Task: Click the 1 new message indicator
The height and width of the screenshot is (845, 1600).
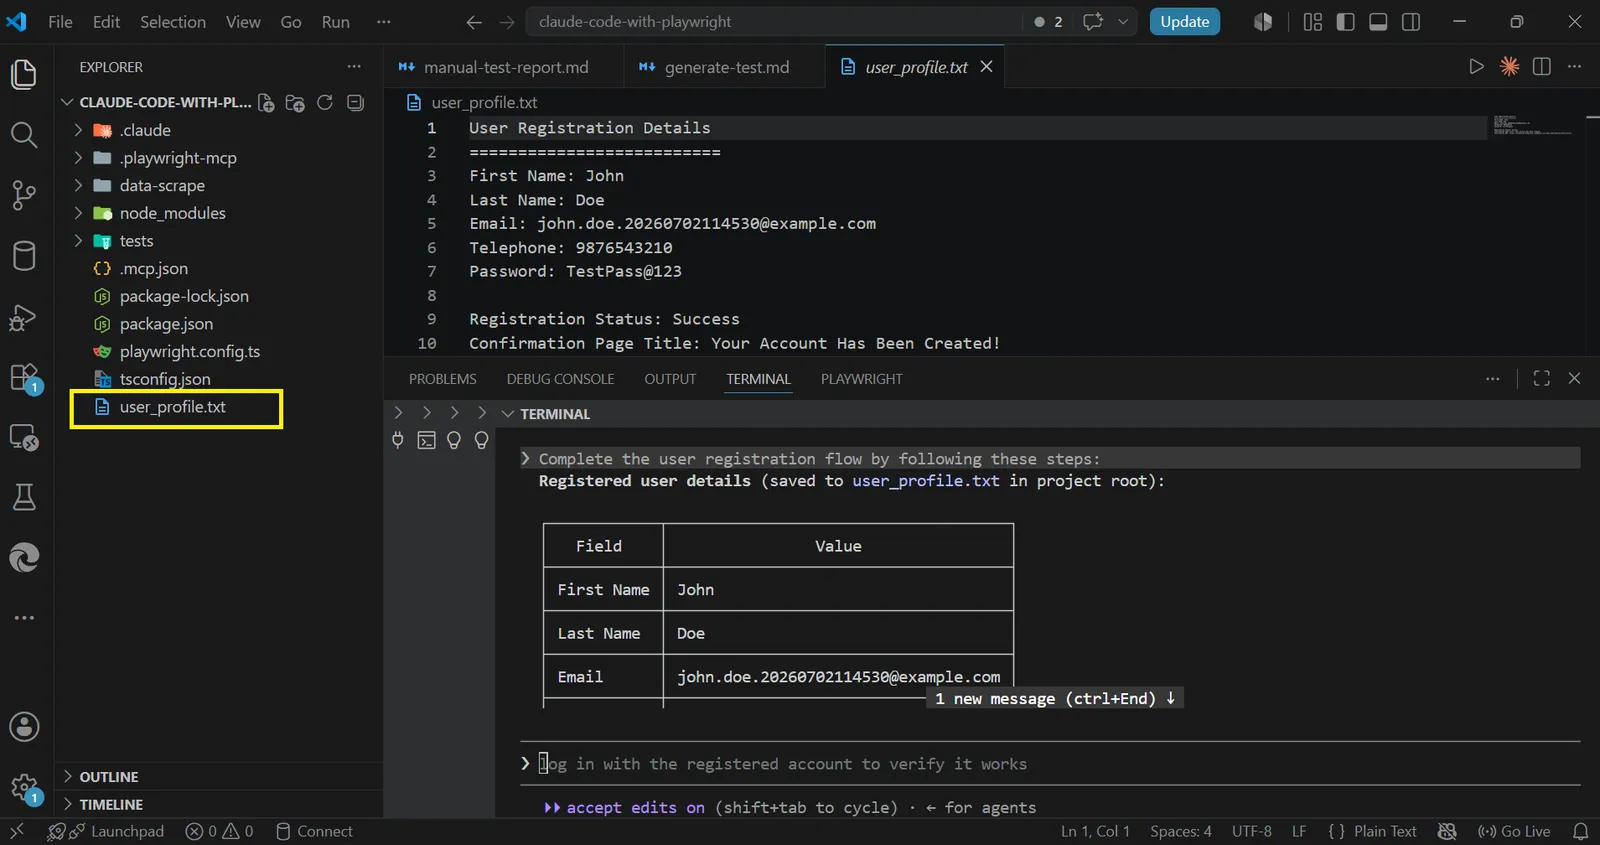Action: pos(1055,698)
